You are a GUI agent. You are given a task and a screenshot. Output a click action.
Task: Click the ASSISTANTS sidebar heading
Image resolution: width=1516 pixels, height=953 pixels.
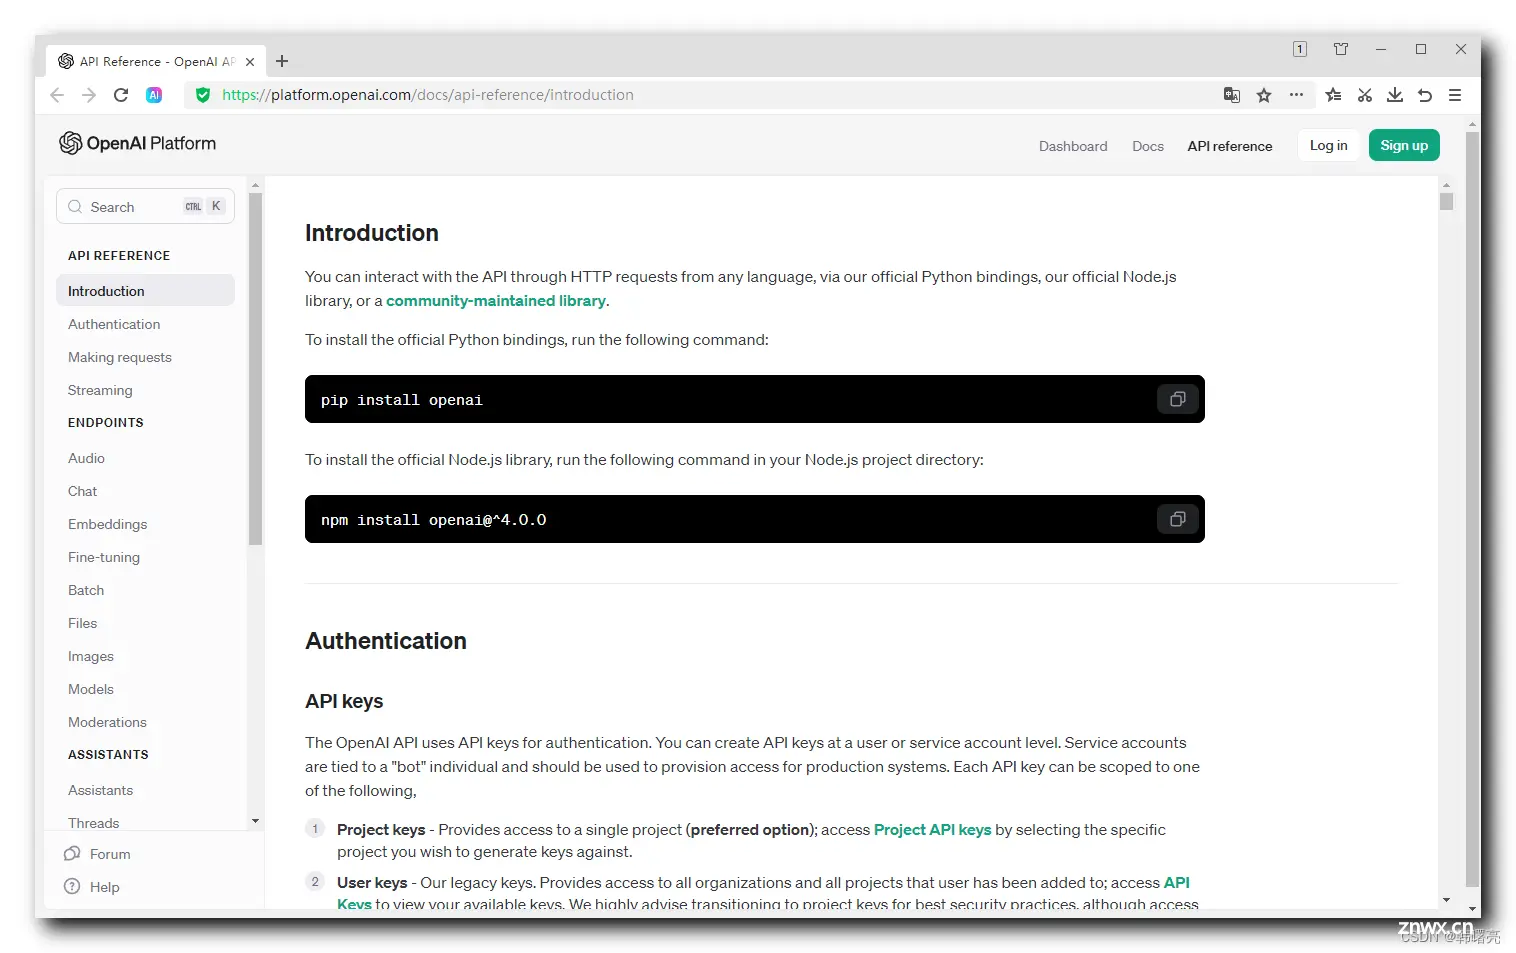(x=108, y=755)
